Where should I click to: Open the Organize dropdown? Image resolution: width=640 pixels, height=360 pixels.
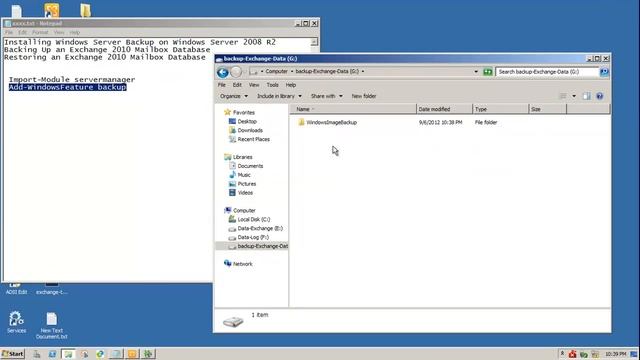(234, 96)
